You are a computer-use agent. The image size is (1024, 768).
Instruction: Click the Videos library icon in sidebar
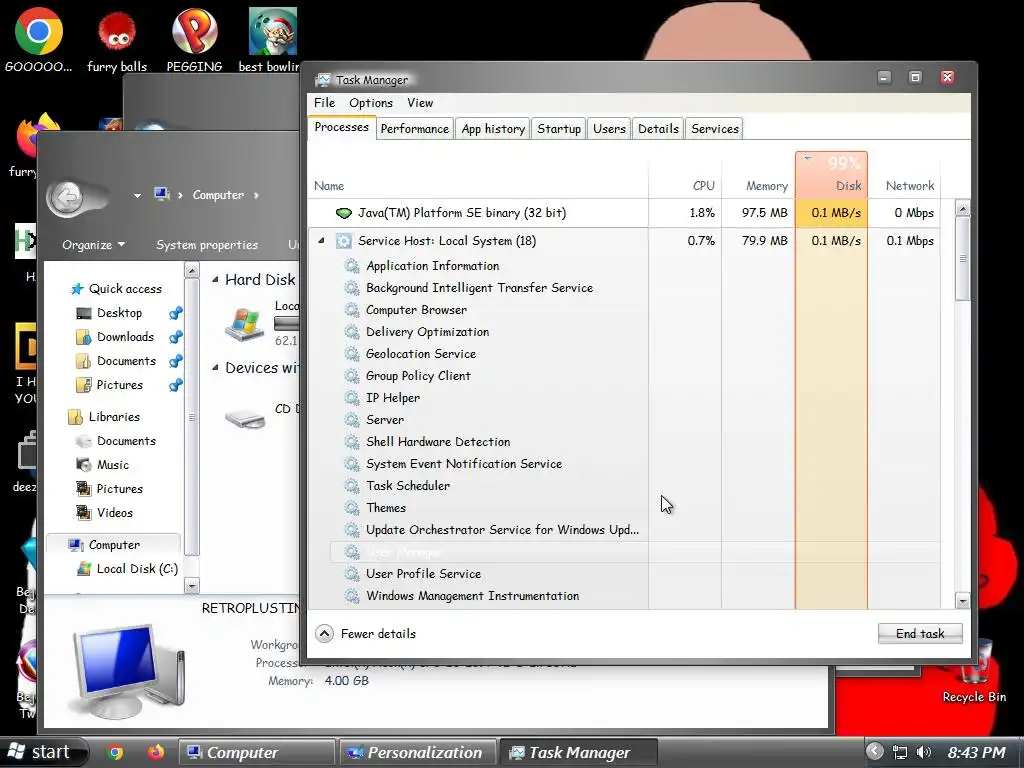coord(84,513)
